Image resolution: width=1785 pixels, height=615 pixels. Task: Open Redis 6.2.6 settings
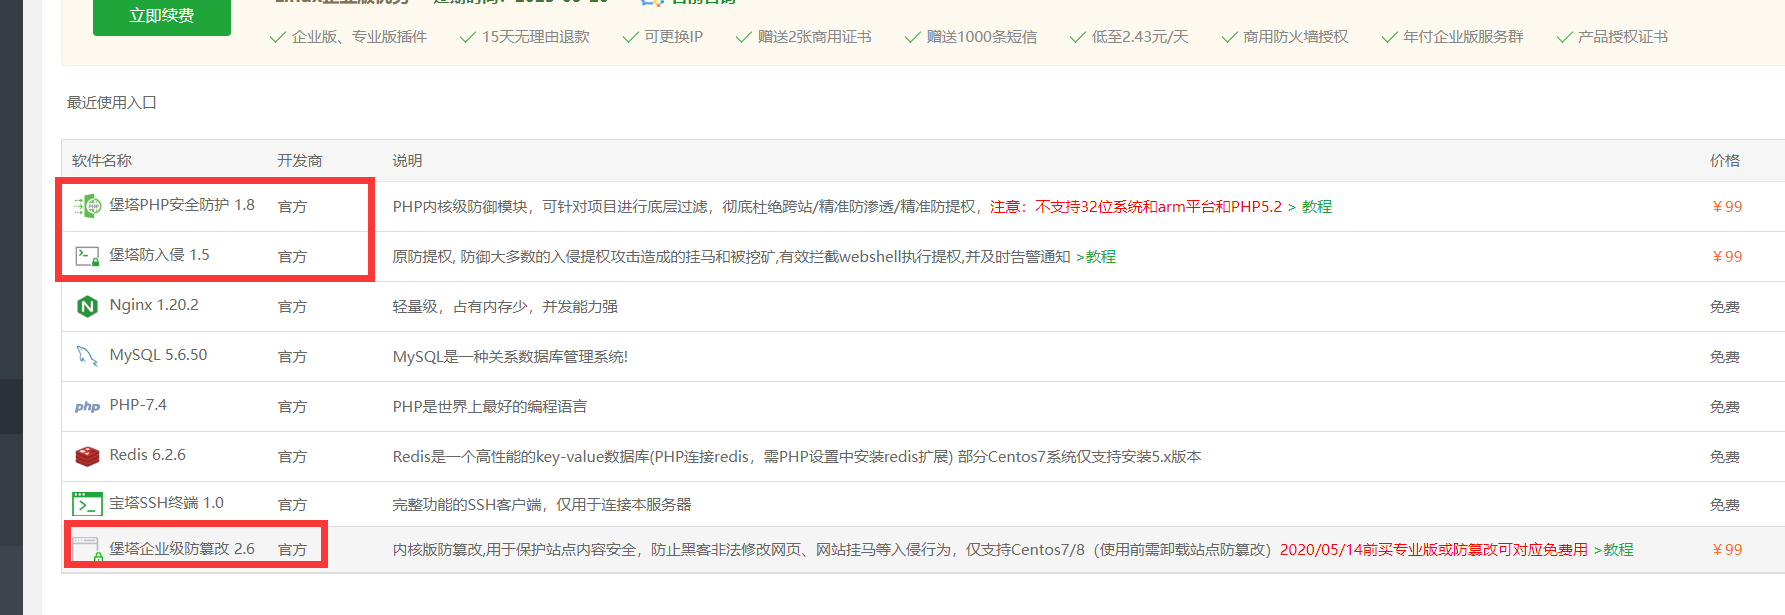point(148,455)
